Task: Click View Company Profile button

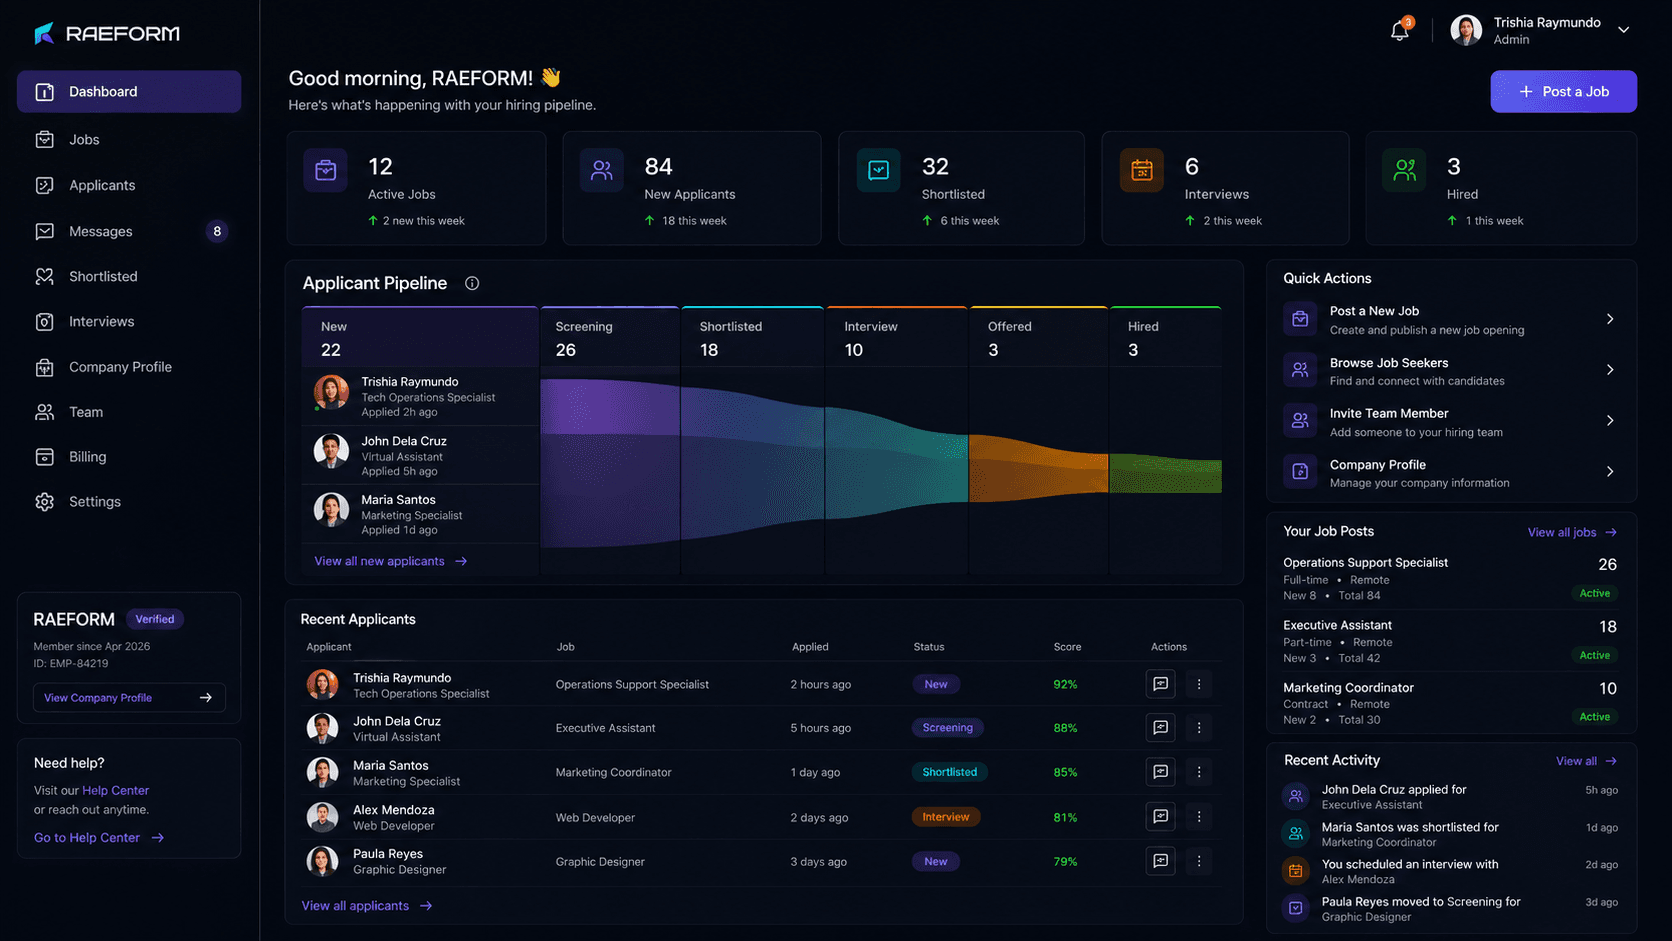Action: (x=129, y=697)
